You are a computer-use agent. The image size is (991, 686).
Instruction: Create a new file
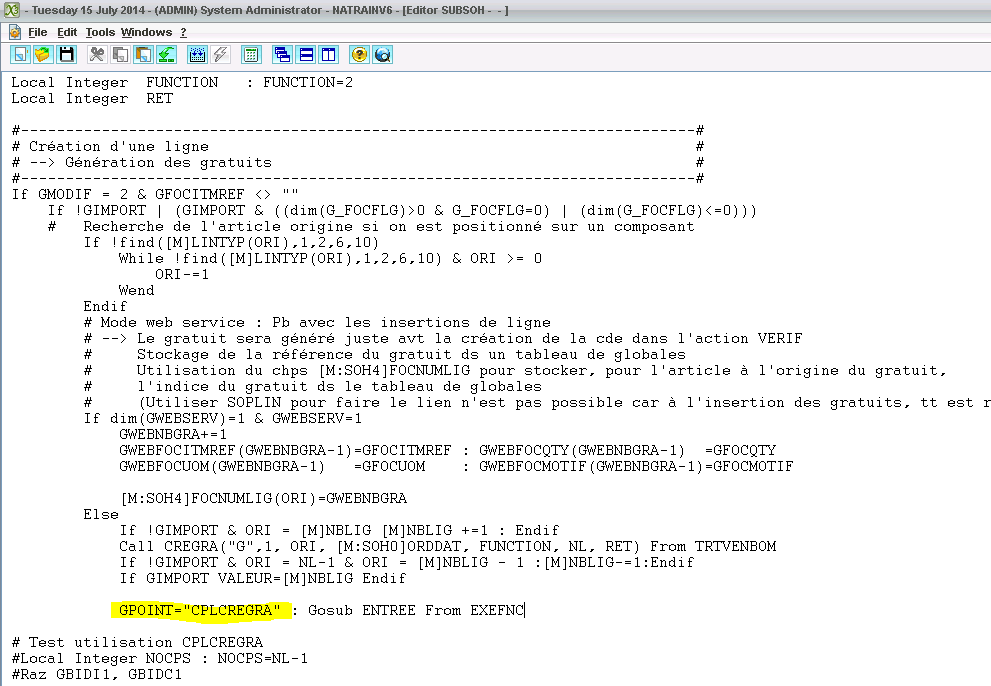point(21,54)
